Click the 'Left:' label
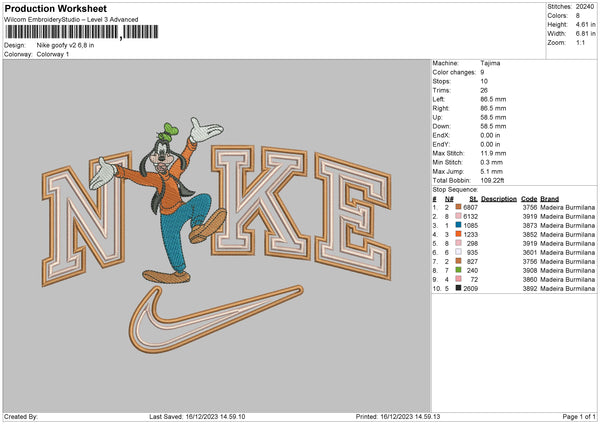The image size is (600, 424). tap(439, 99)
